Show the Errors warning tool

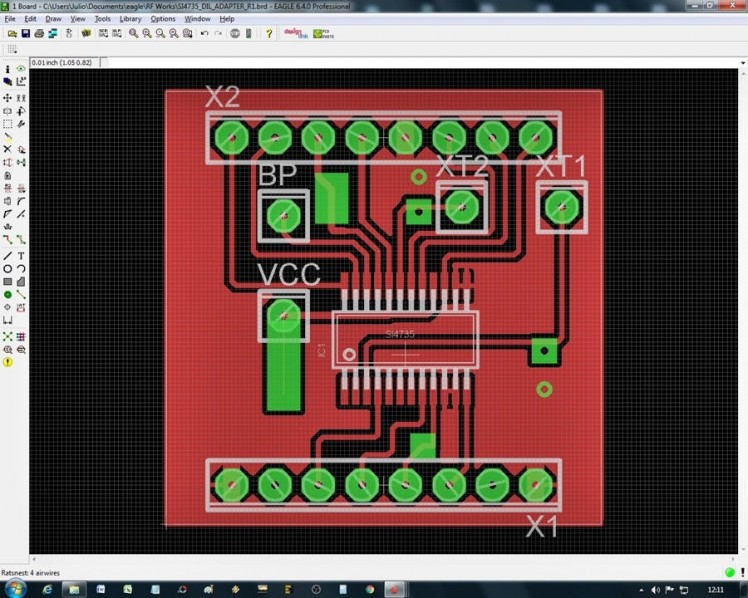(x=8, y=362)
